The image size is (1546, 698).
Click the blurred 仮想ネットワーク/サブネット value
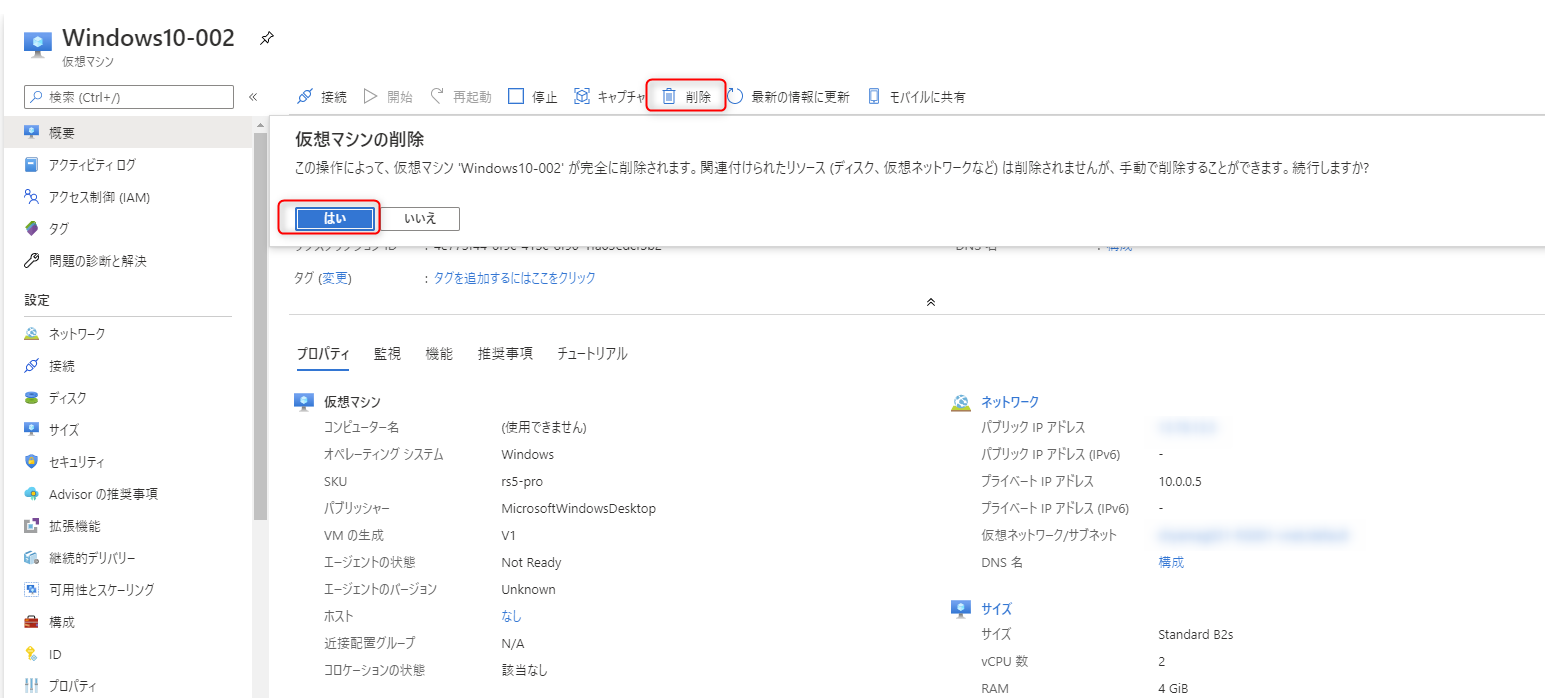[x=1253, y=535]
